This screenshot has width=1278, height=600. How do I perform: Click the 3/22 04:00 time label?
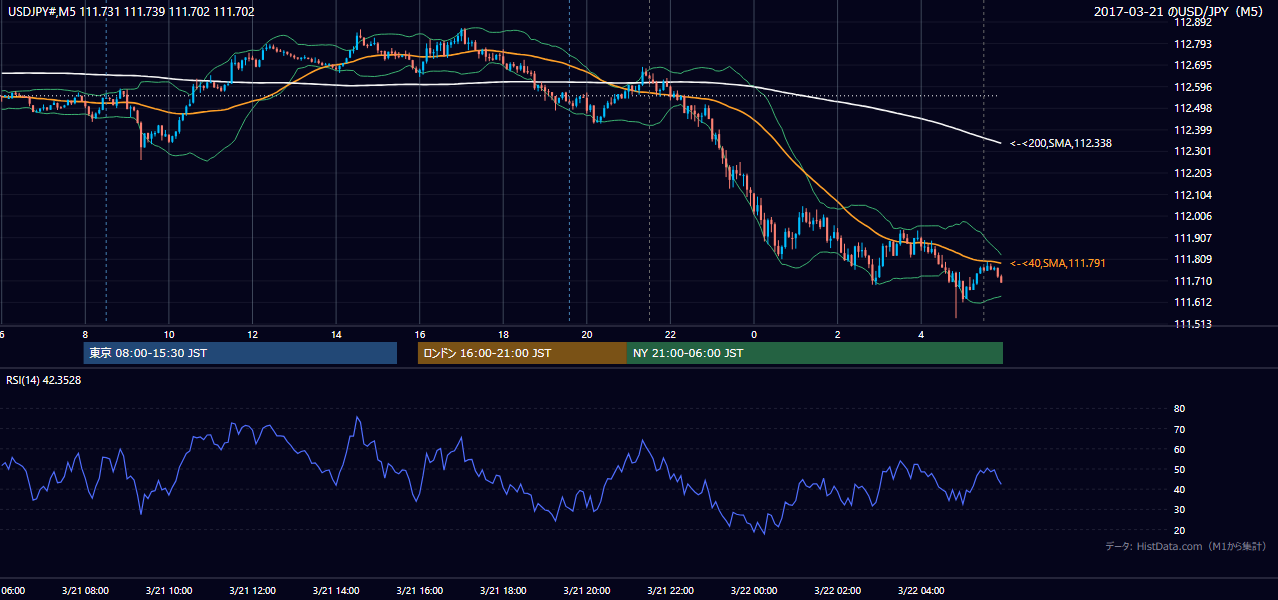pyautogui.click(x=922, y=591)
